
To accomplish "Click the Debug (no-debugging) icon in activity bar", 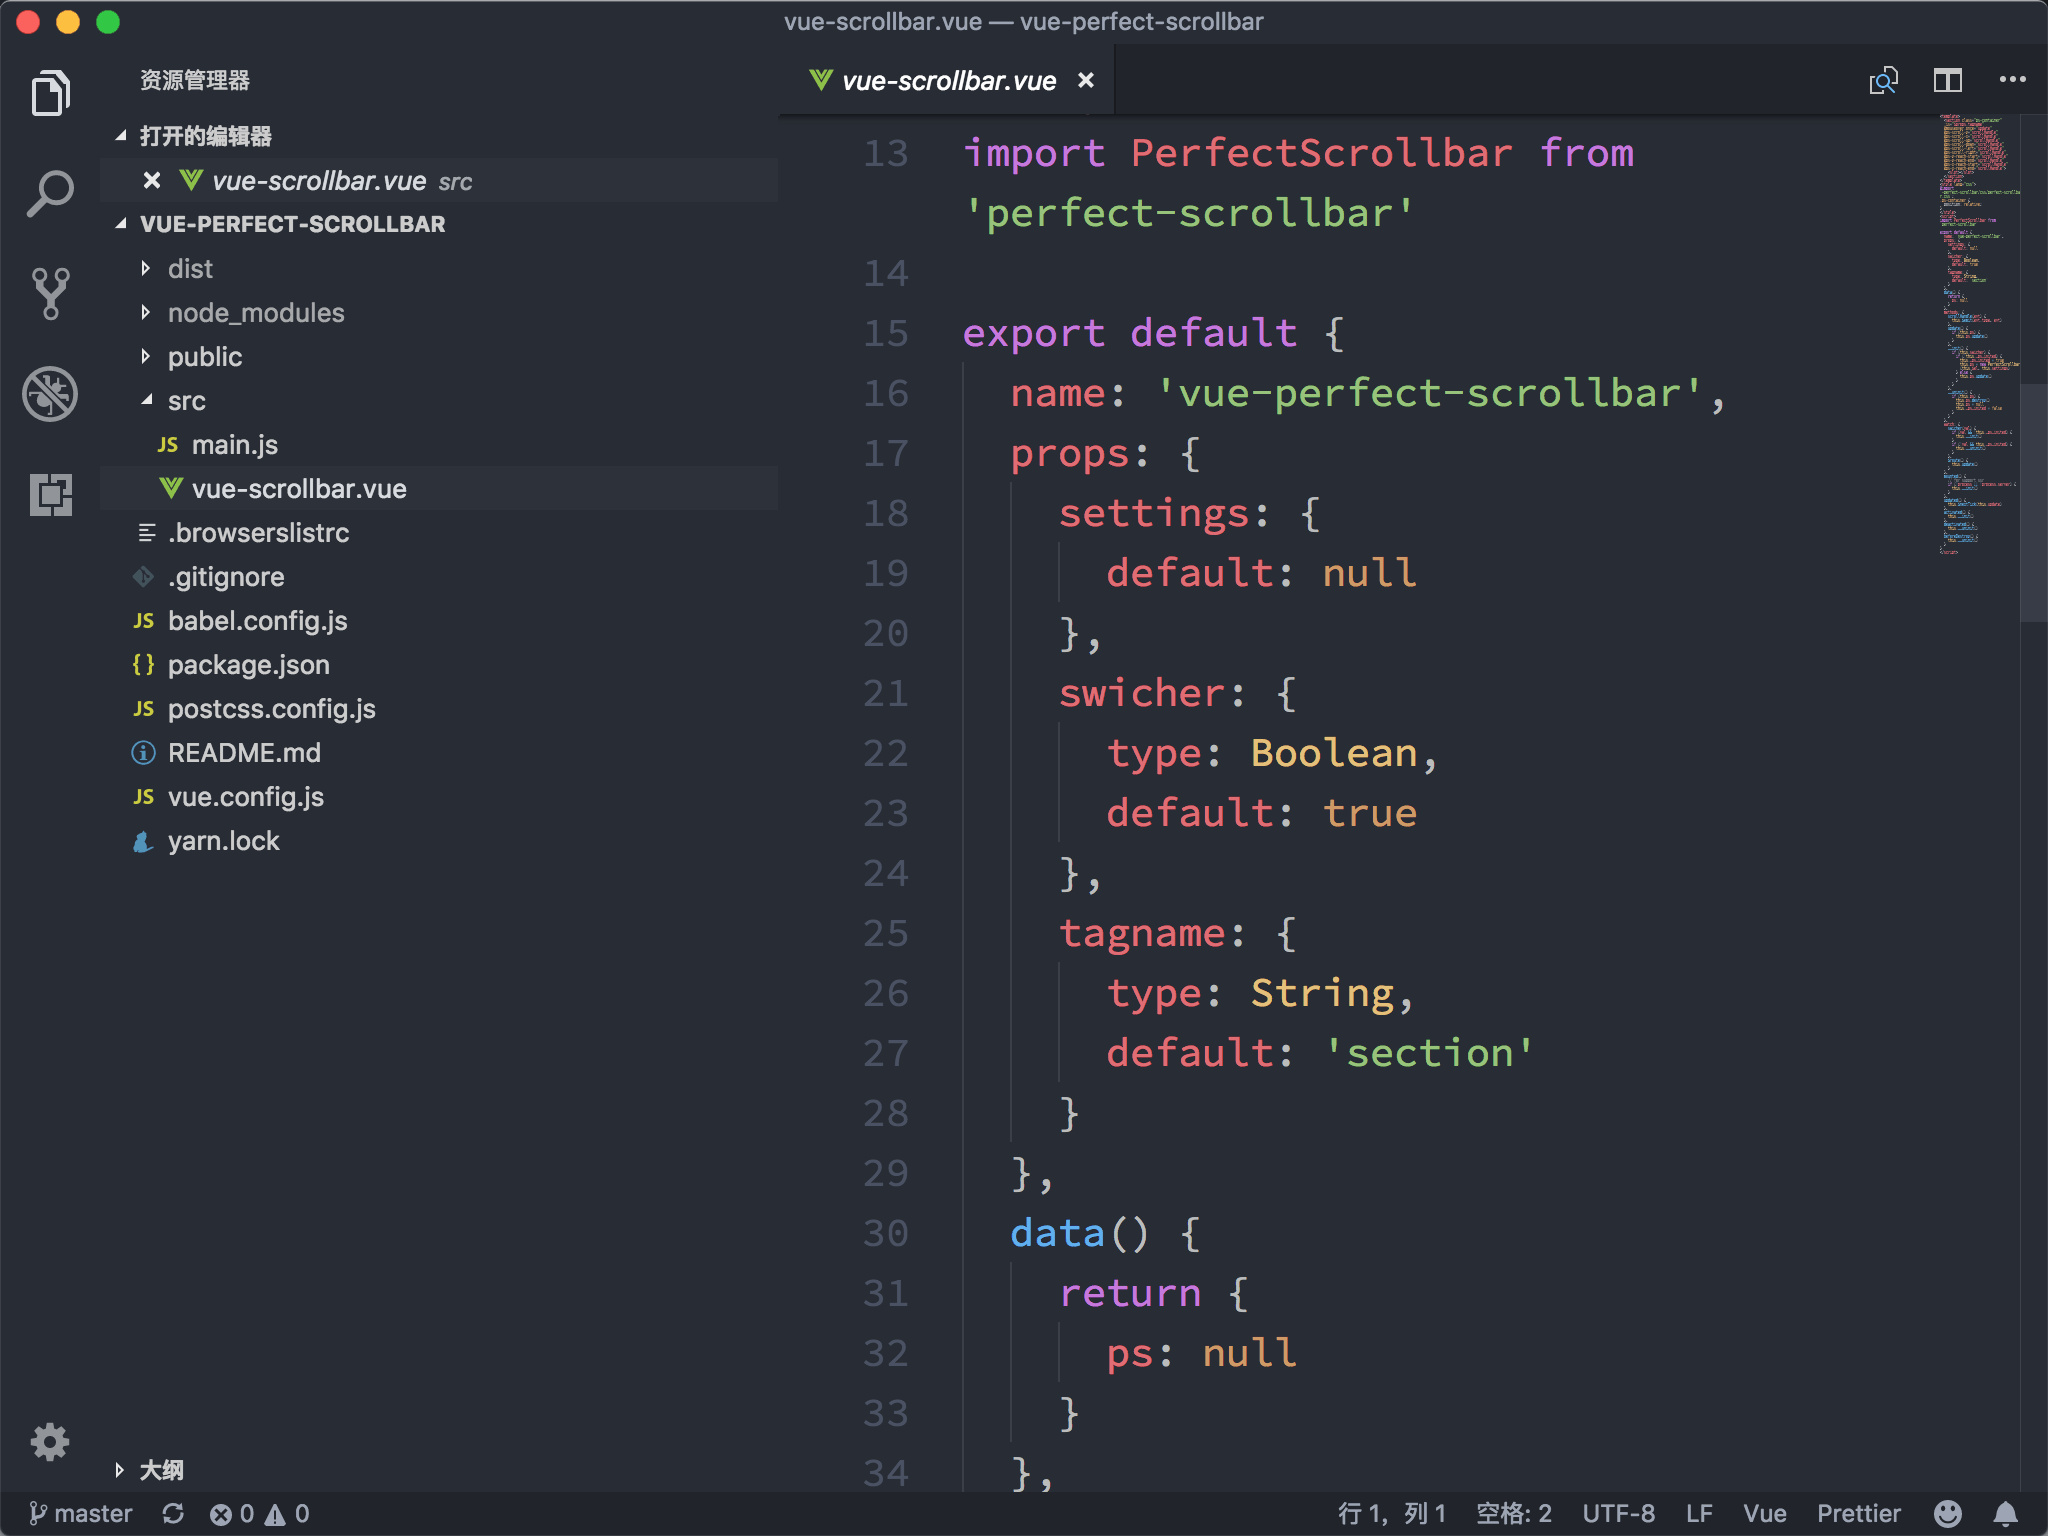I will pos(50,393).
